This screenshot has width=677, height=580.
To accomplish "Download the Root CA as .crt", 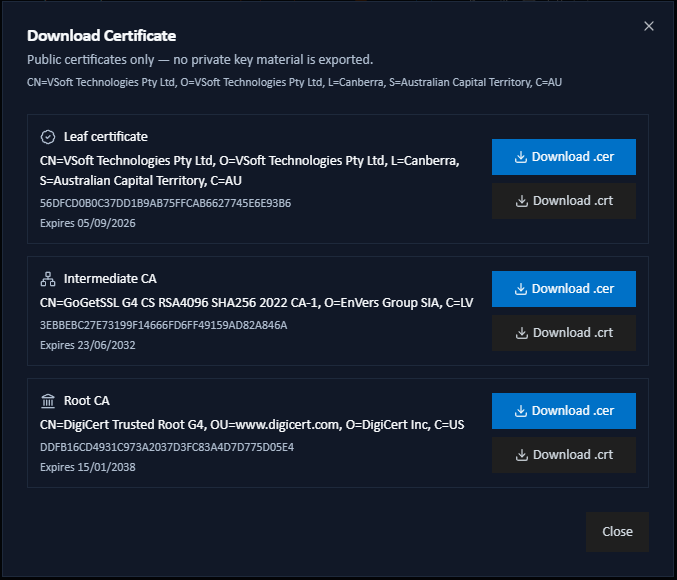I will [x=563, y=455].
